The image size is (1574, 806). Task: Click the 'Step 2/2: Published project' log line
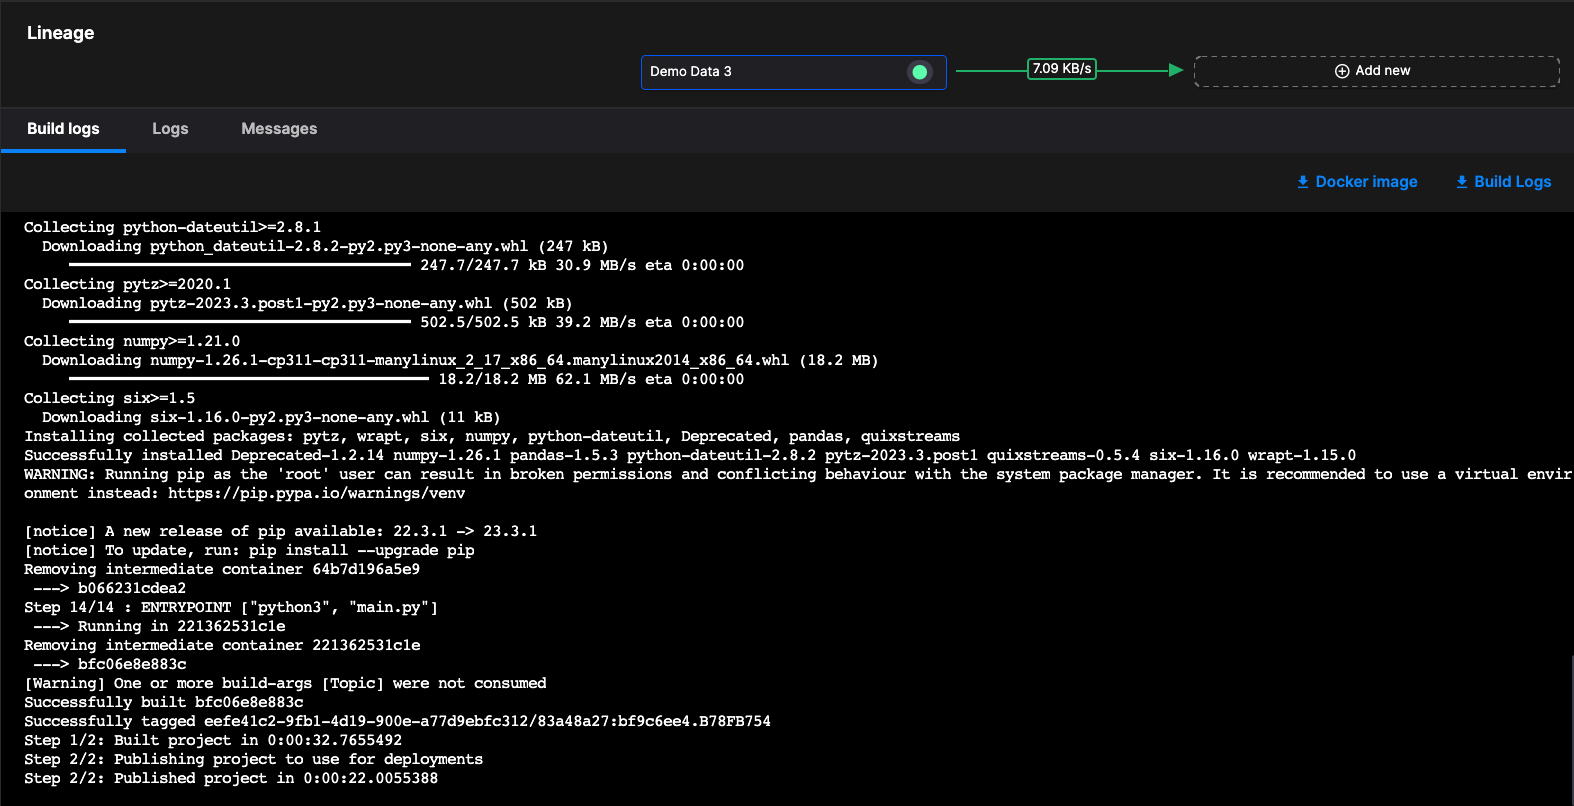tap(231, 778)
